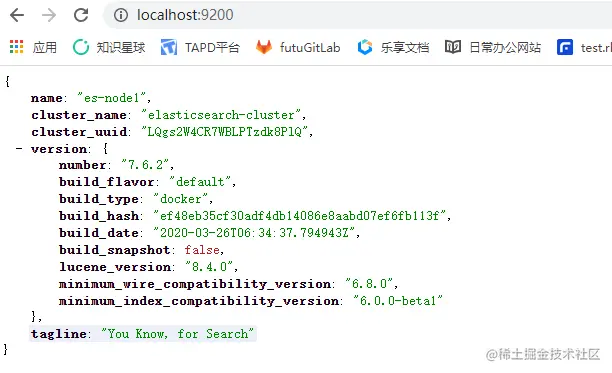Click the cluster_name key

point(79,115)
